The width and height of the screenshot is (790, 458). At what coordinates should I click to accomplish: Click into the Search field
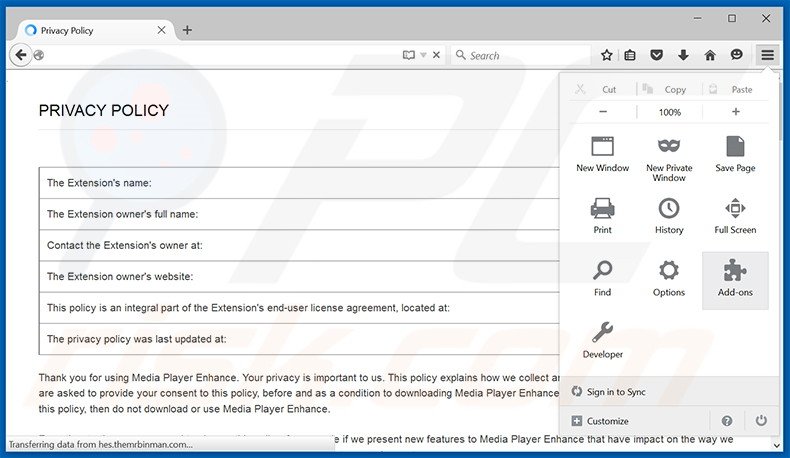[521, 55]
